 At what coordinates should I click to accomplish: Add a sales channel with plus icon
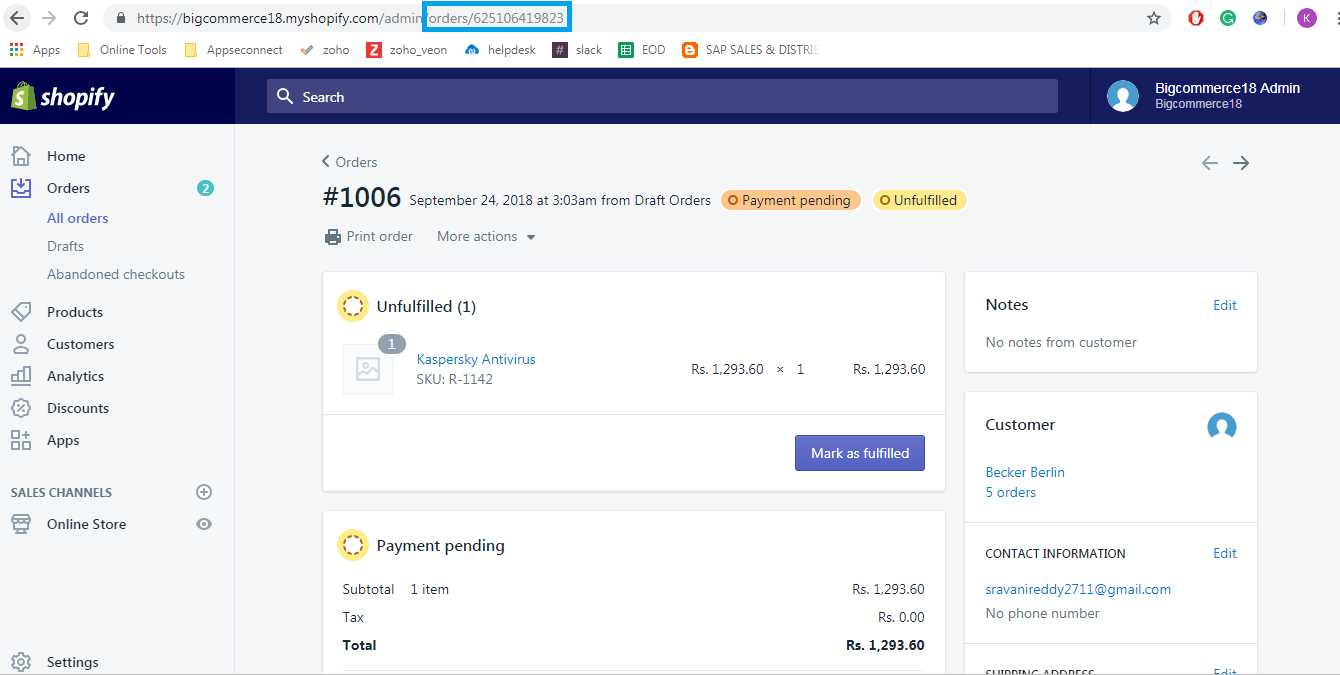(204, 492)
